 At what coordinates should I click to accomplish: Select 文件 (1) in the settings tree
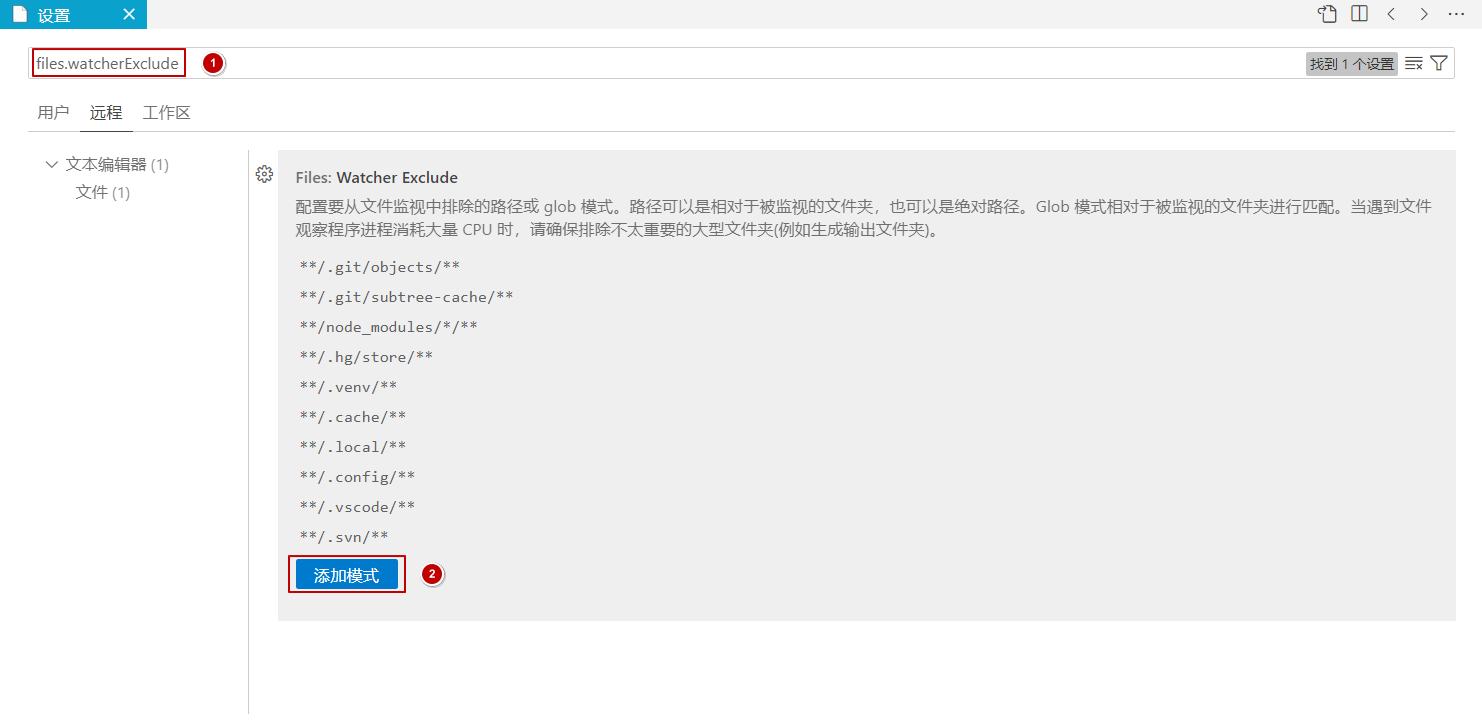click(102, 192)
